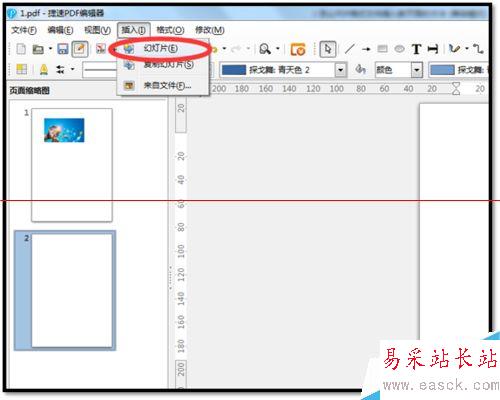This screenshot has width=500, height=400.
Task: Select the Ellipse shape tool
Action: coord(399,49)
